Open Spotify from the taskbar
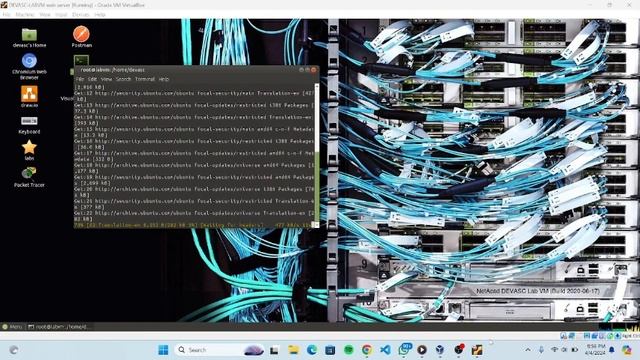 tap(349, 350)
